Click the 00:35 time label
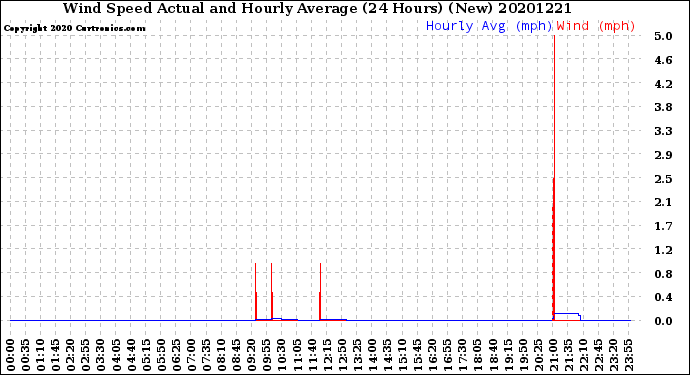Image resolution: width=690 pixels, height=375 pixels. coord(26,355)
